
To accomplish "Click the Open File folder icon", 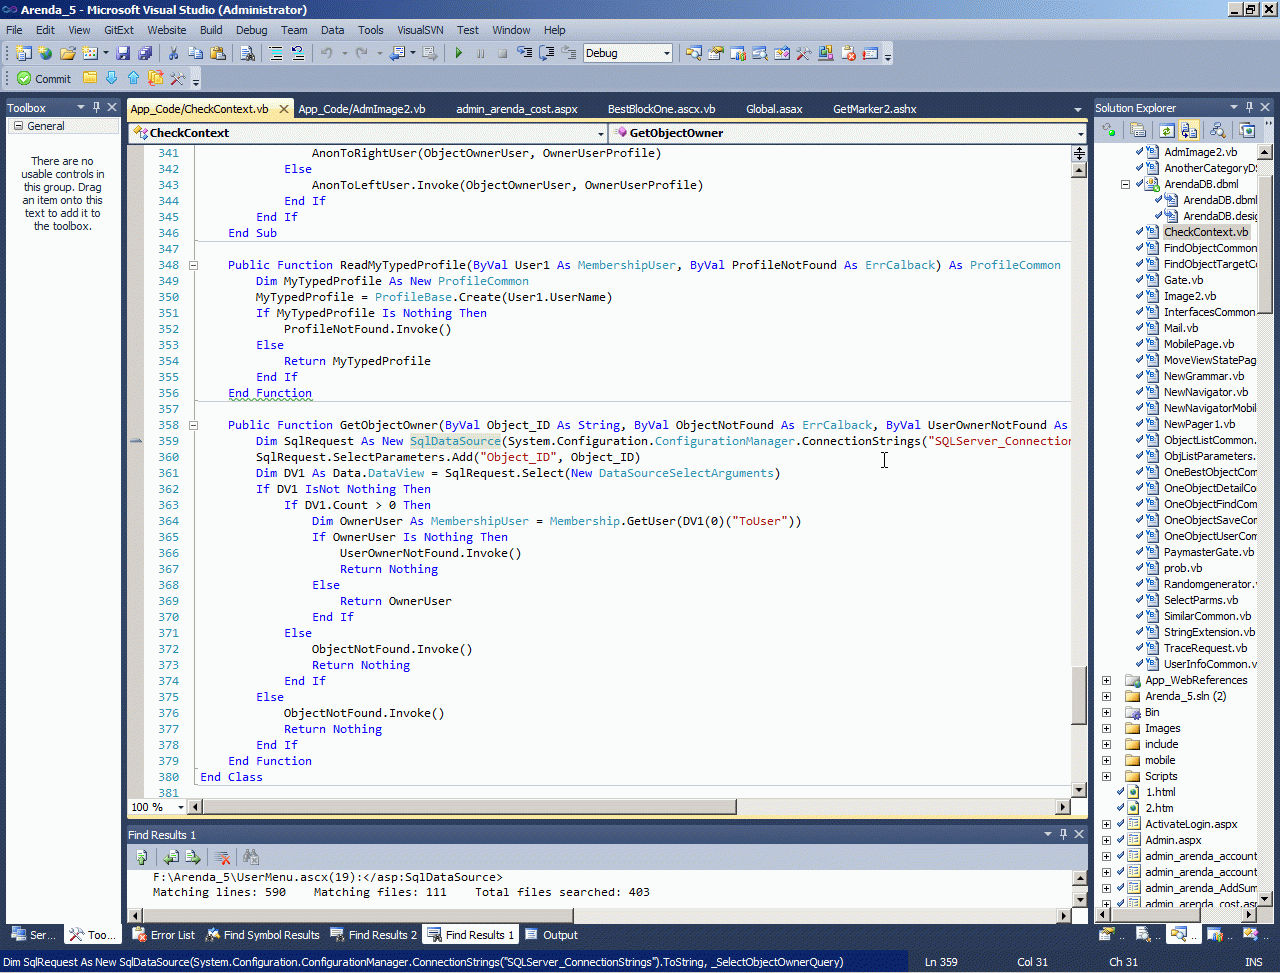I will pos(68,53).
